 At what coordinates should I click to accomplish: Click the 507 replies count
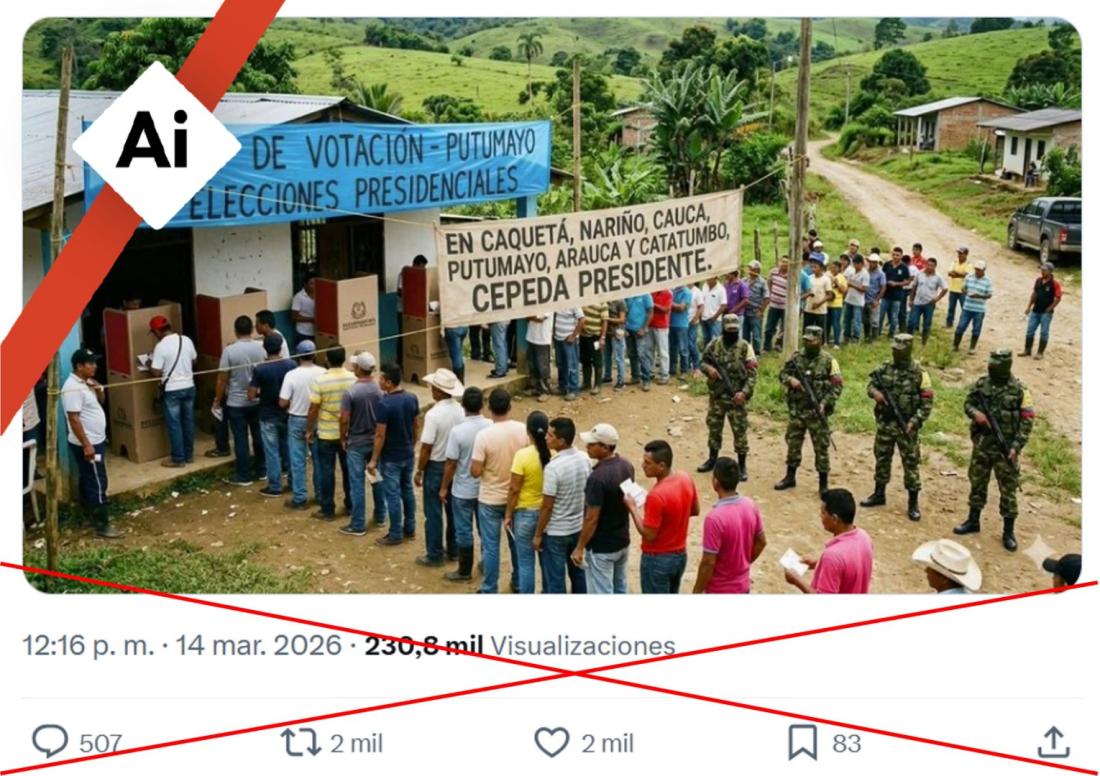[100, 744]
